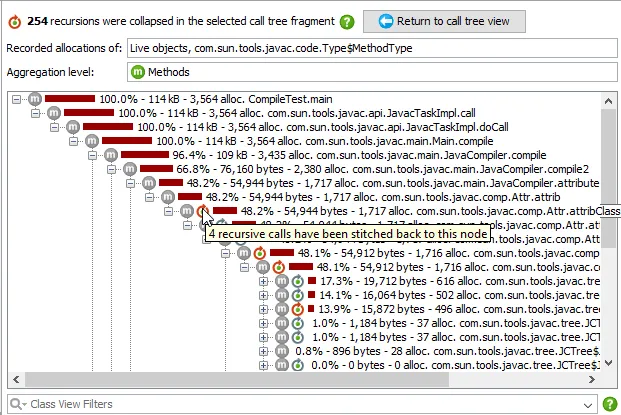Select the 66.8% JavaCompiler.compile2 row
This screenshot has height=415, width=621.
tap(383, 169)
